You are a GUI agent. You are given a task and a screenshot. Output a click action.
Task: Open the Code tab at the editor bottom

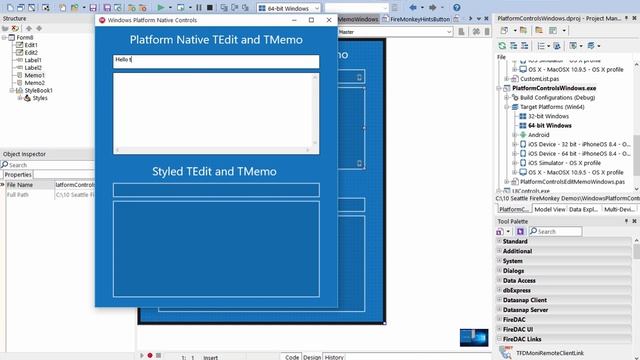(x=291, y=357)
